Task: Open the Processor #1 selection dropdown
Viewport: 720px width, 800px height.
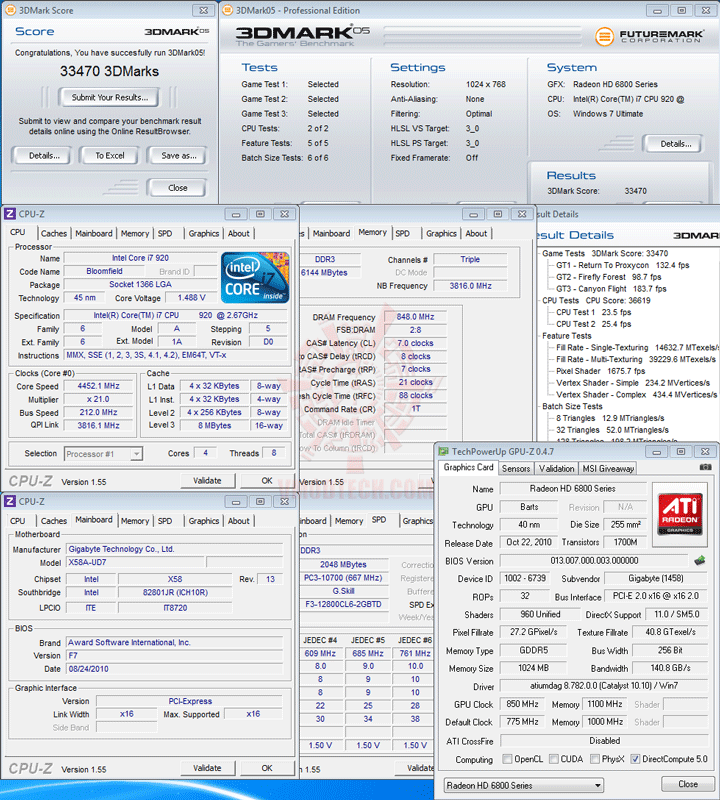Action: (104, 454)
